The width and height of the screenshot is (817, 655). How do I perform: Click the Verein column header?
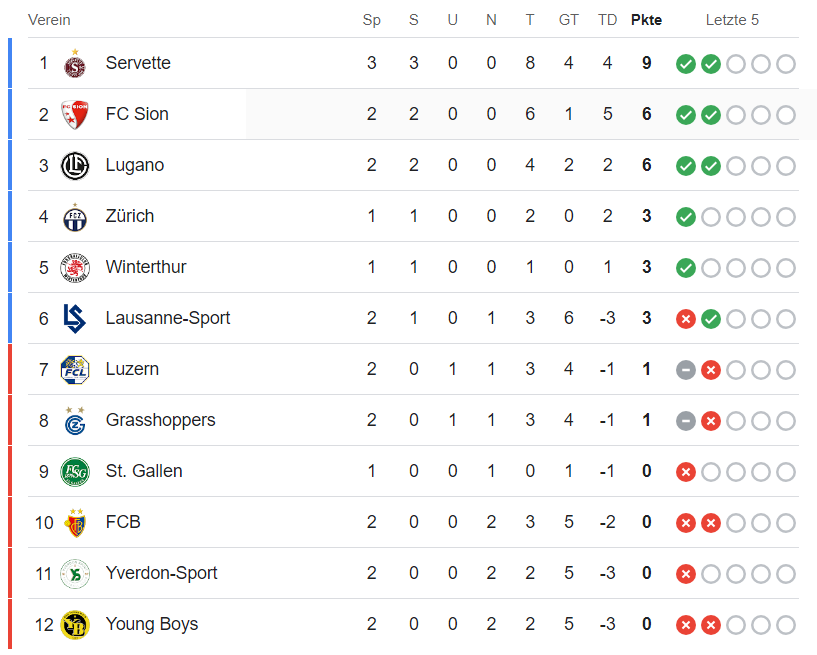[x=49, y=20]
